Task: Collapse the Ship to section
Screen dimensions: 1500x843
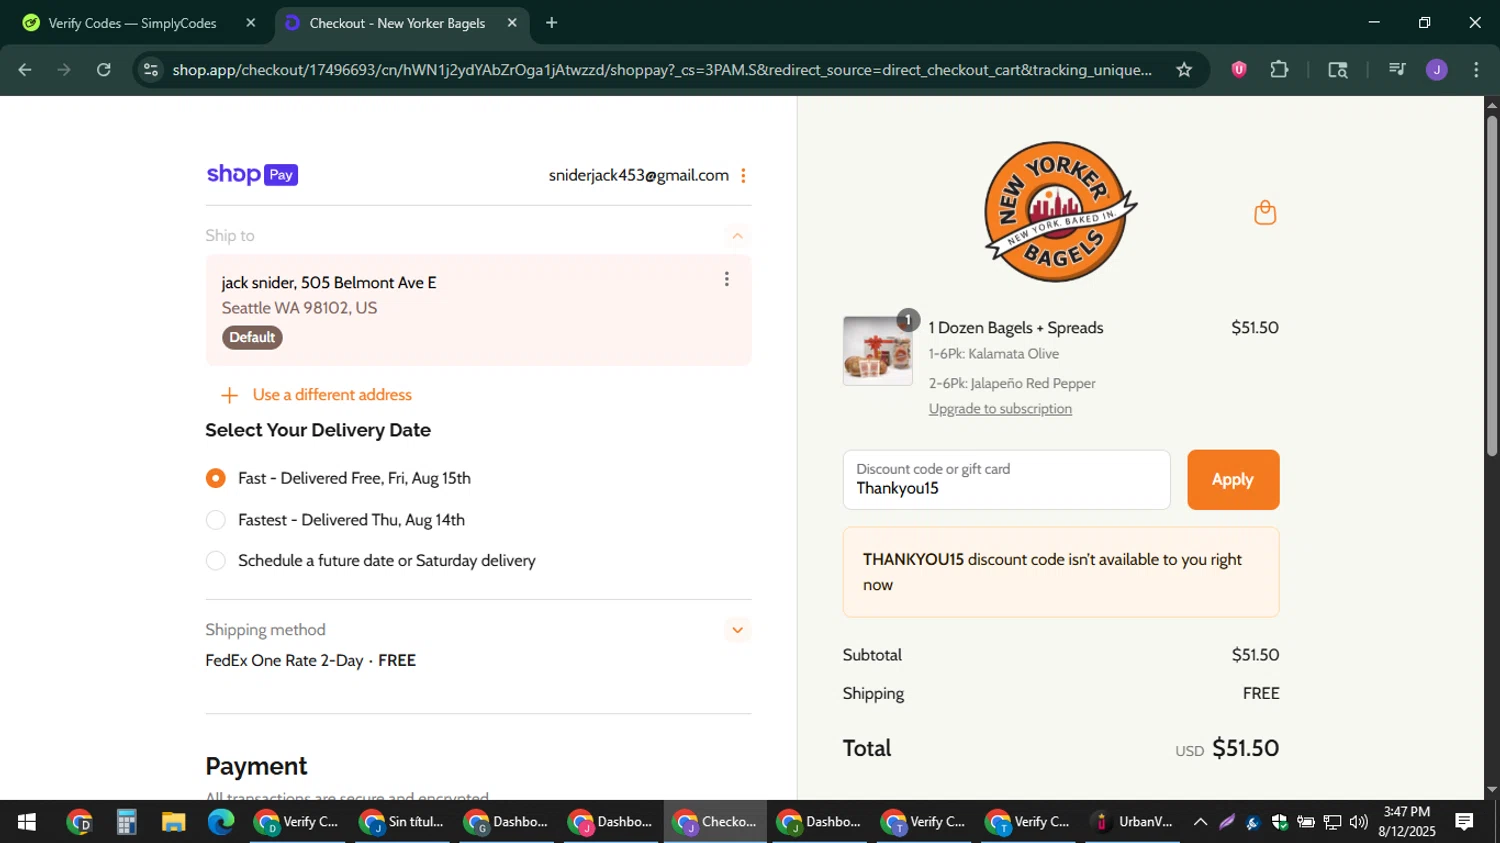Action: (737, 236)
